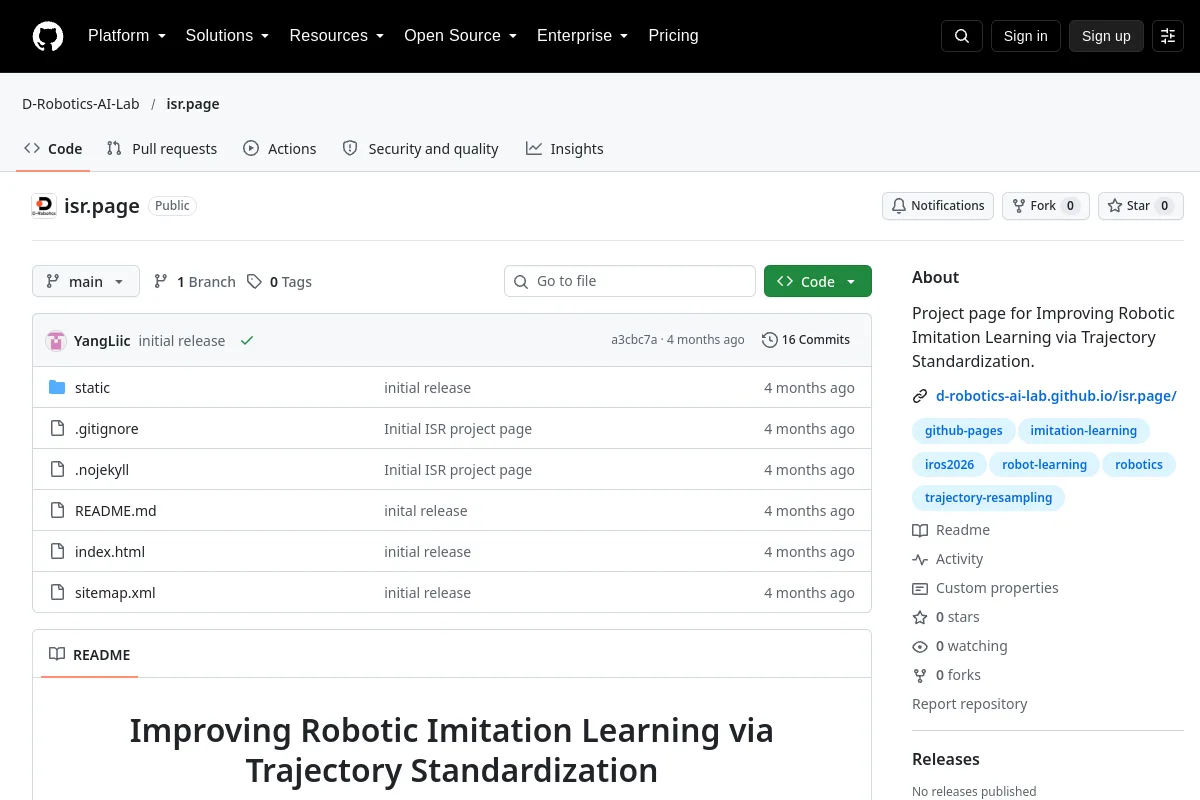Expand the Resources menu

(x=337, y=36)
